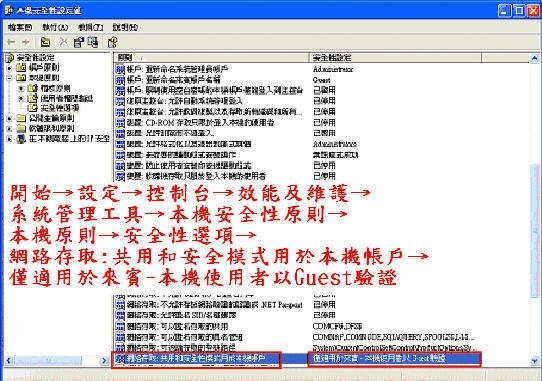Sort by the 安全性設定 column header
This screenshot has height=381, width=542.
pos(395,57)
